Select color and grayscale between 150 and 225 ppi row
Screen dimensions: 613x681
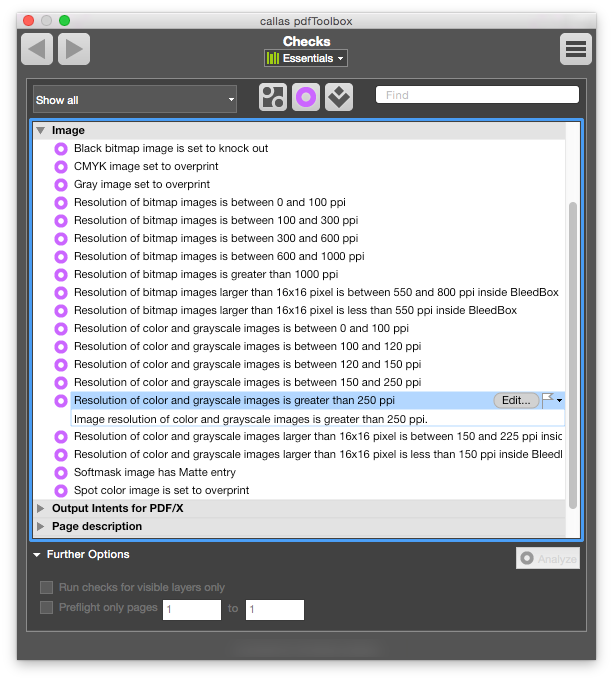click(x=318, y=436)
